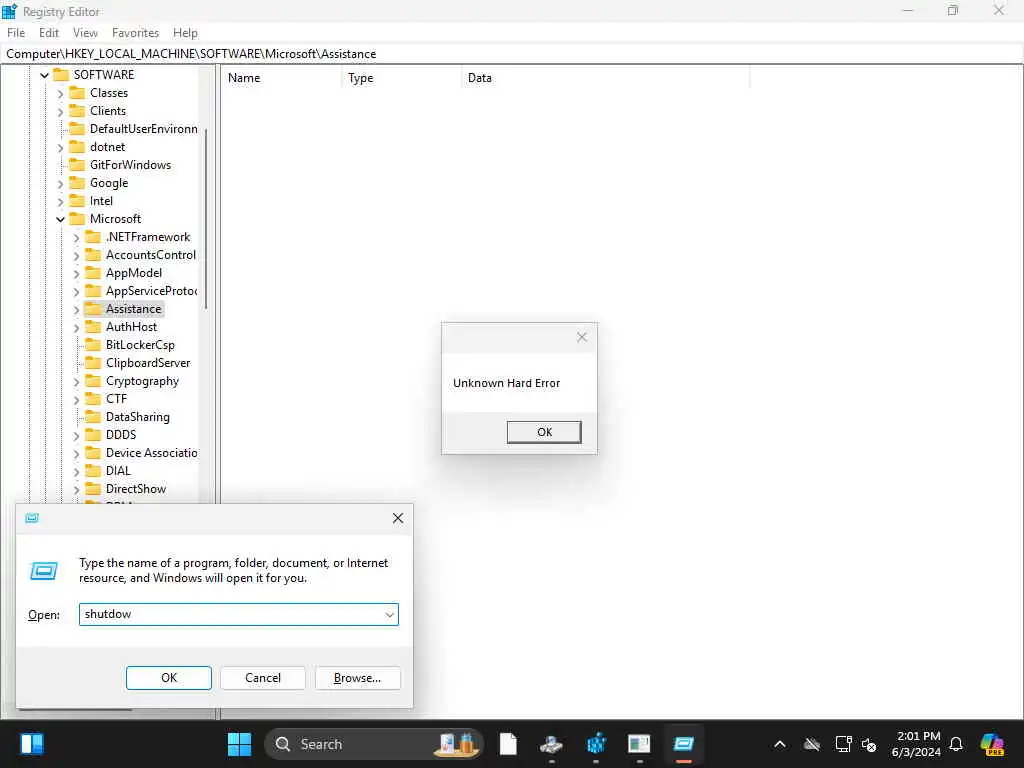The width and height of the screenshot is (1024, 768).
Task: Show hidden system tray icons
Action: click(780, 744)
